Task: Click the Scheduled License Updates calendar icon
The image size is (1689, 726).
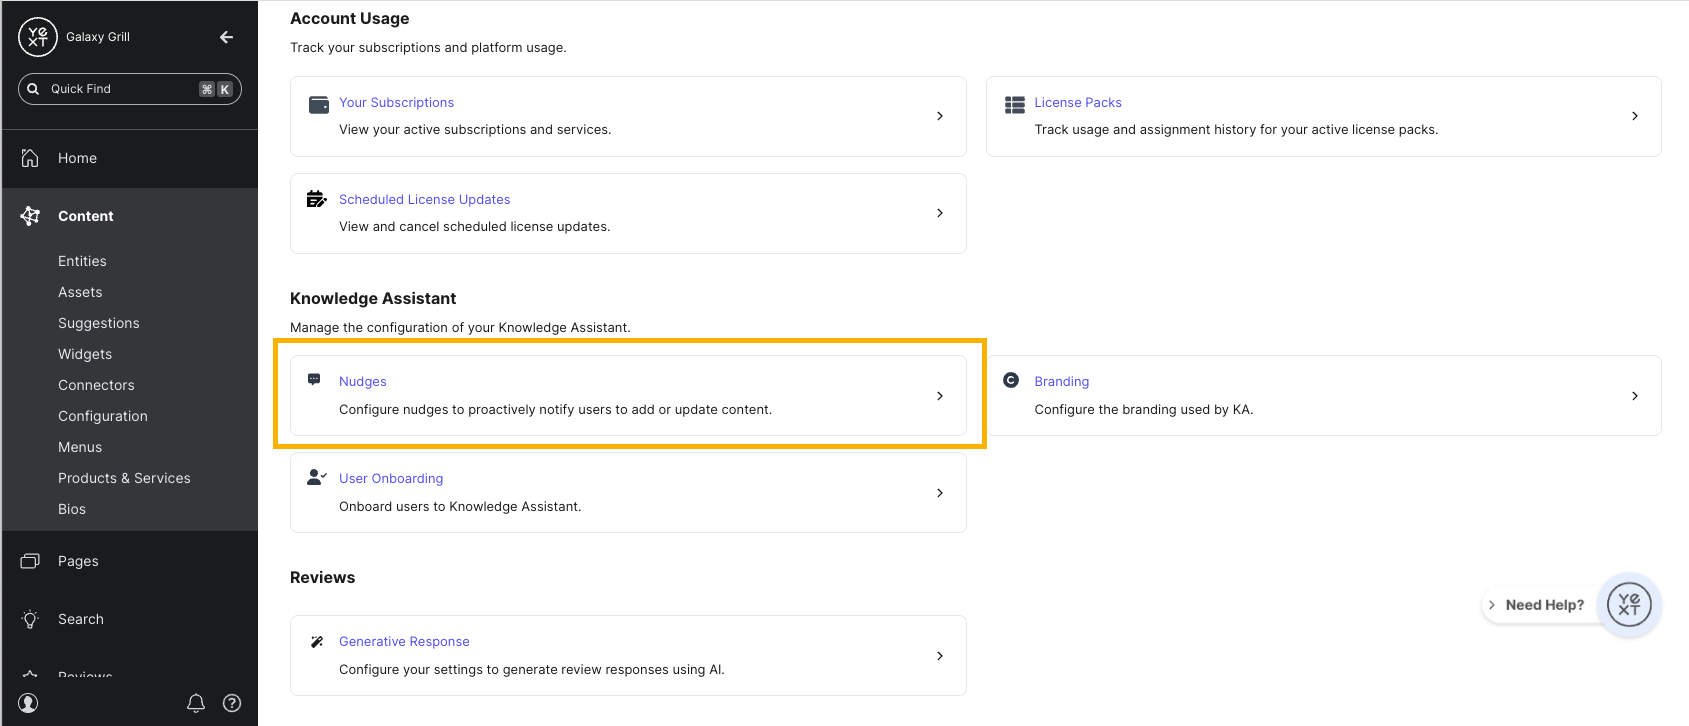Action: point(317,199)
